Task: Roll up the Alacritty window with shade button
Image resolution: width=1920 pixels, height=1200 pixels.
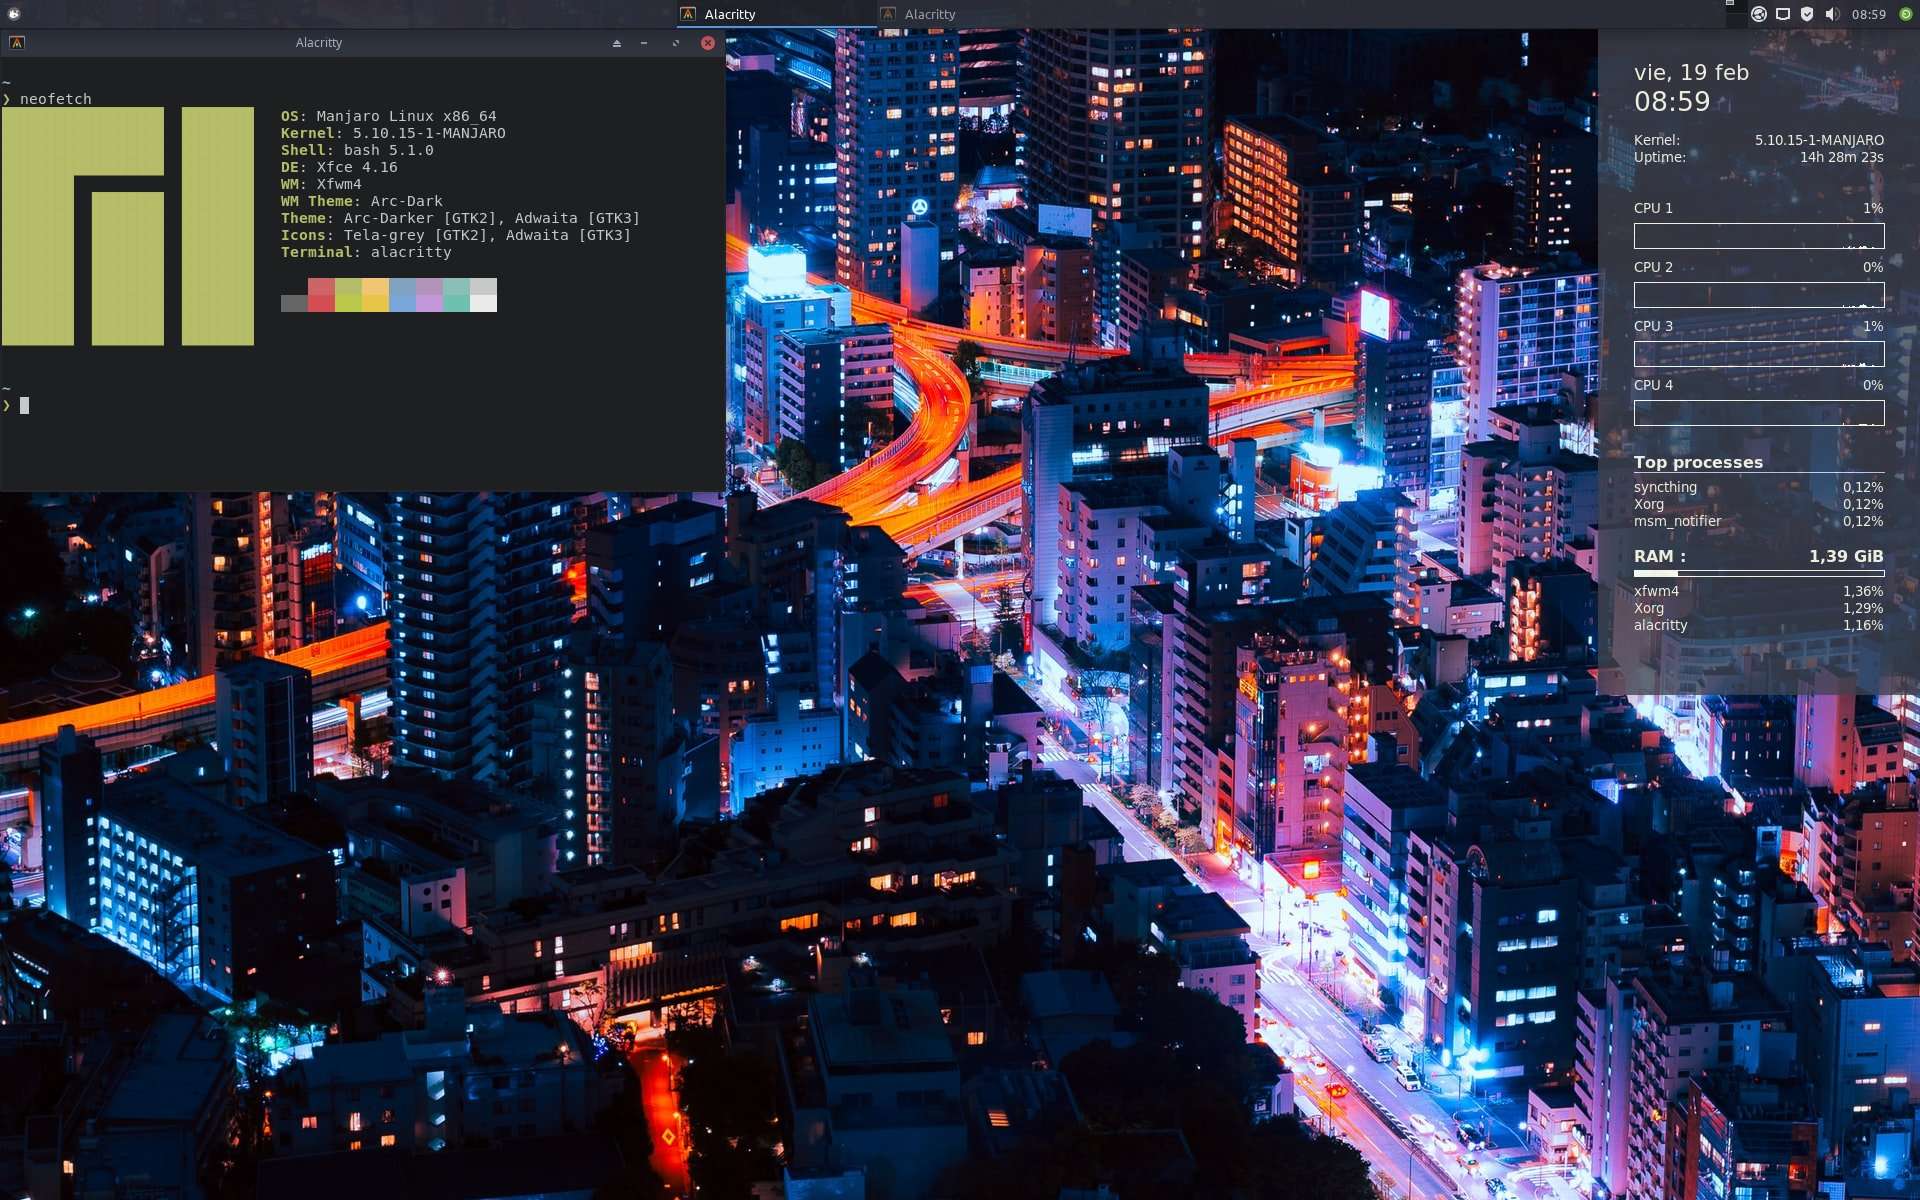Action: 616,43
